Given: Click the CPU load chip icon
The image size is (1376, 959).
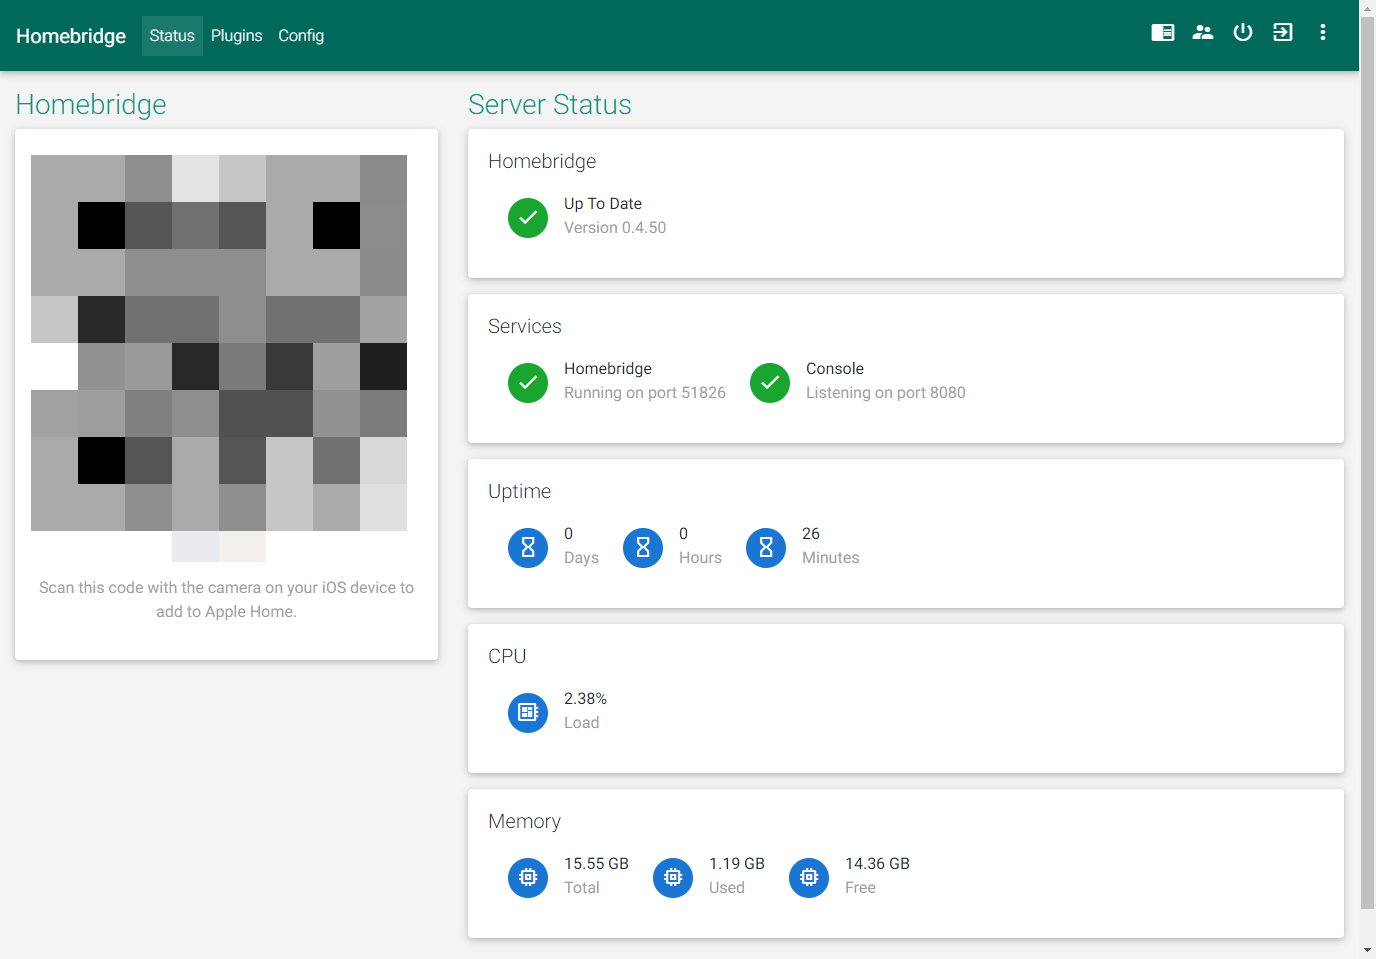Looking at the screenshot, I should tap(528, 713).
